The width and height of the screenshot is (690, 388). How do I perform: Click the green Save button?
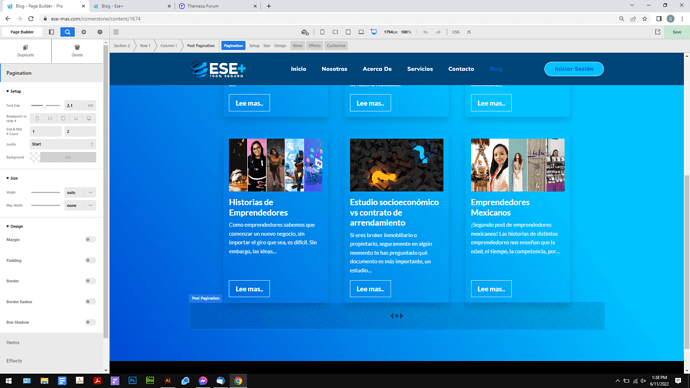pyautogui.click(x=677, y=32)
